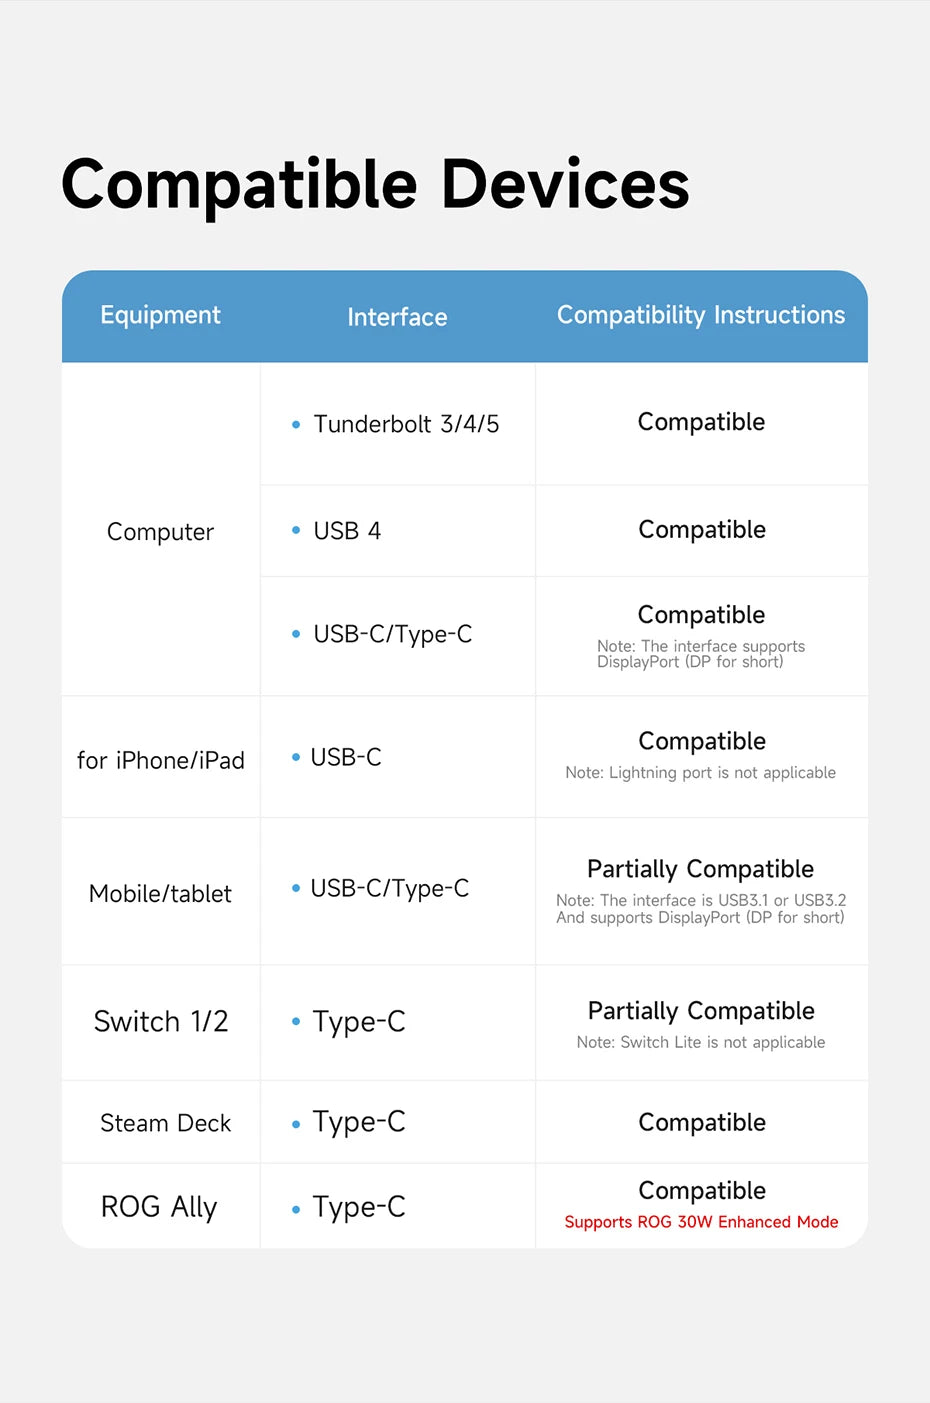
Task: Click the "Switch Lite is not applicable" note
Action: tap(701, 1042)
